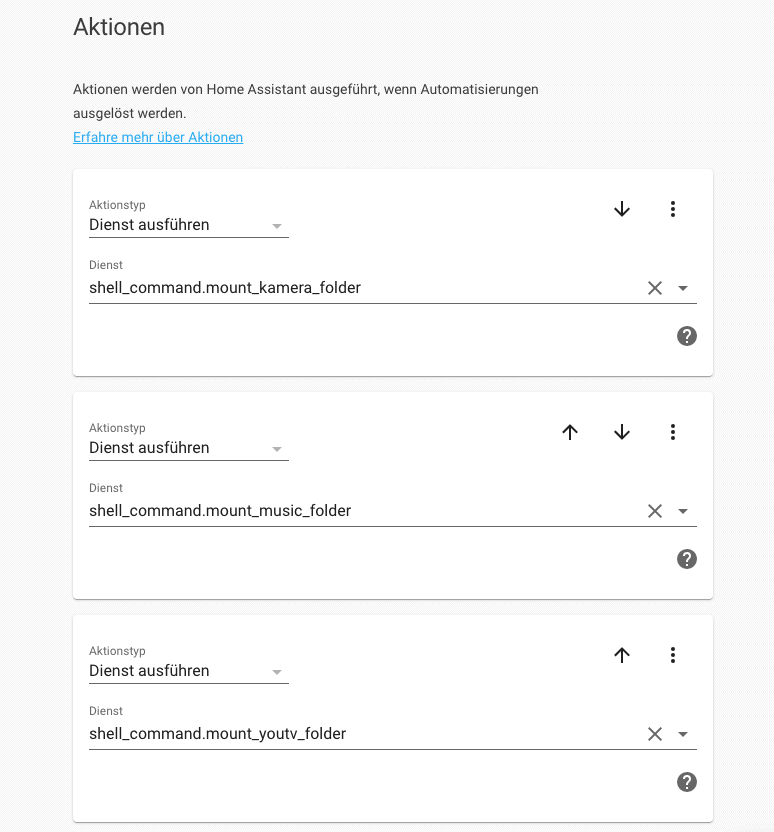Clear the mount_kamera_folder service field
Image resolution: width=774 pixels, height=832 pixels.
point(655,287)
